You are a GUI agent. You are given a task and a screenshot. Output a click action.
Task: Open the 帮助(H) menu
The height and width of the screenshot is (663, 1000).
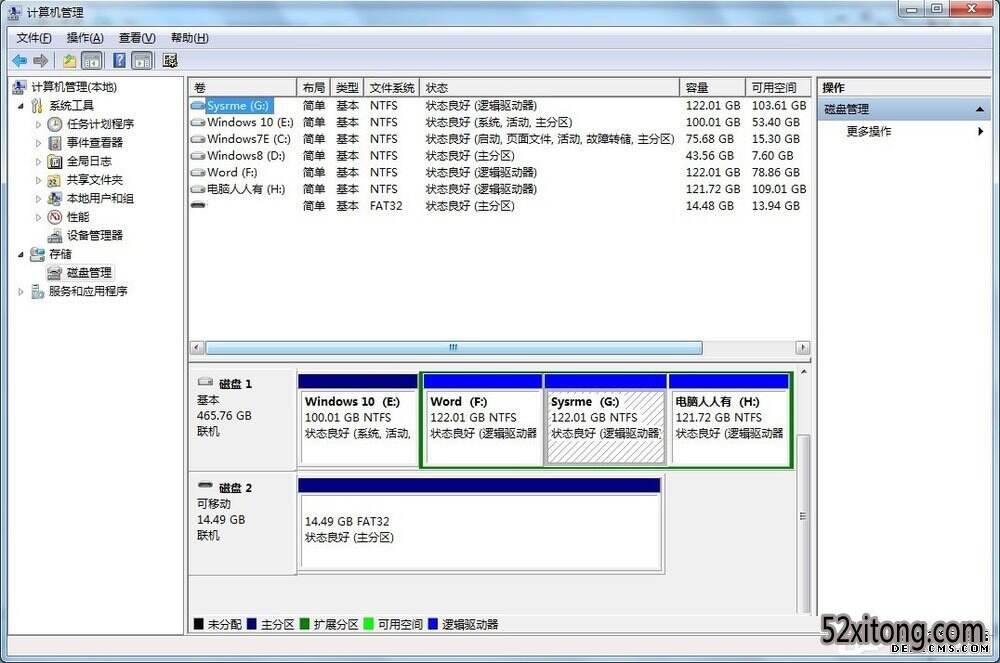(189, 38)
